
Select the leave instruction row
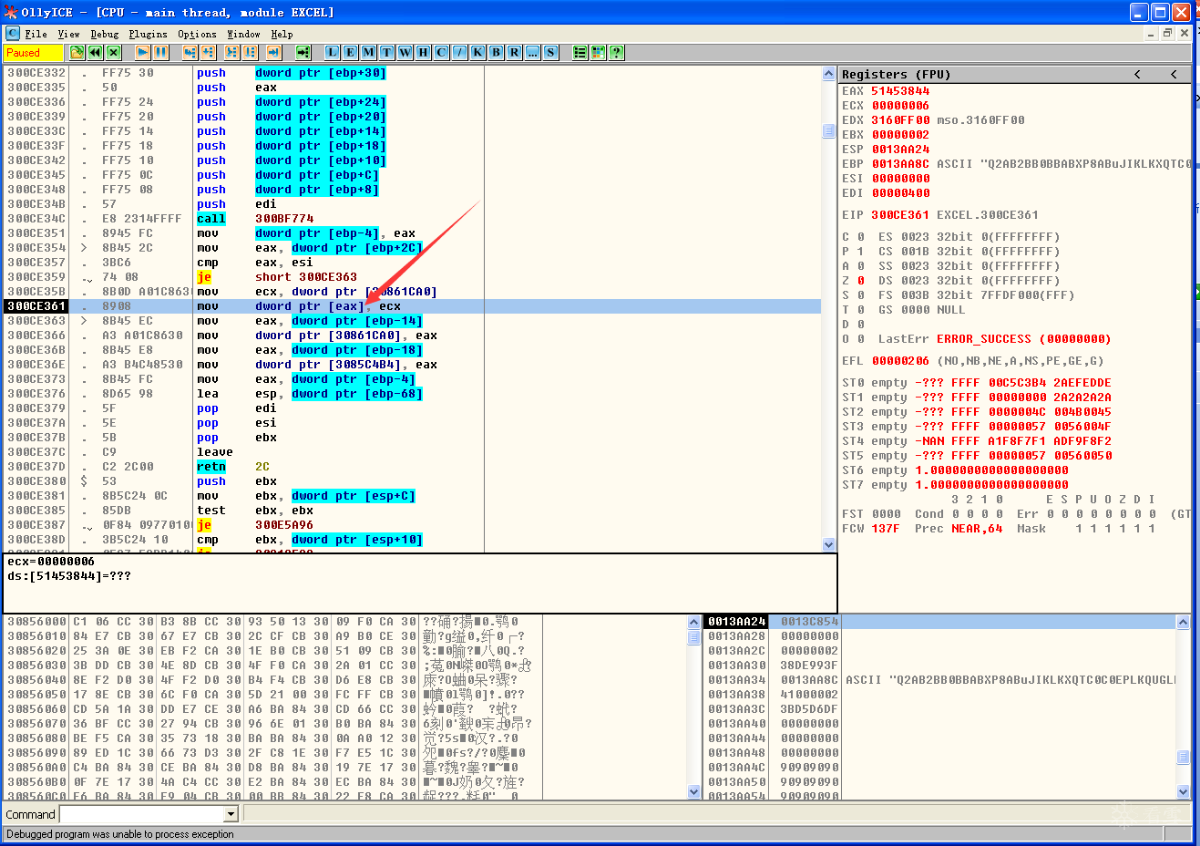411,452
